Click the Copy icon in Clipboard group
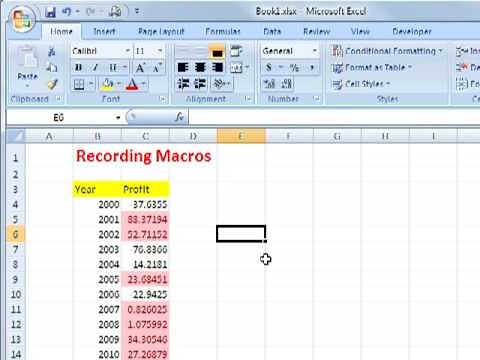The width and height of the screenshot is (480, 360). [x=52, y=68]
